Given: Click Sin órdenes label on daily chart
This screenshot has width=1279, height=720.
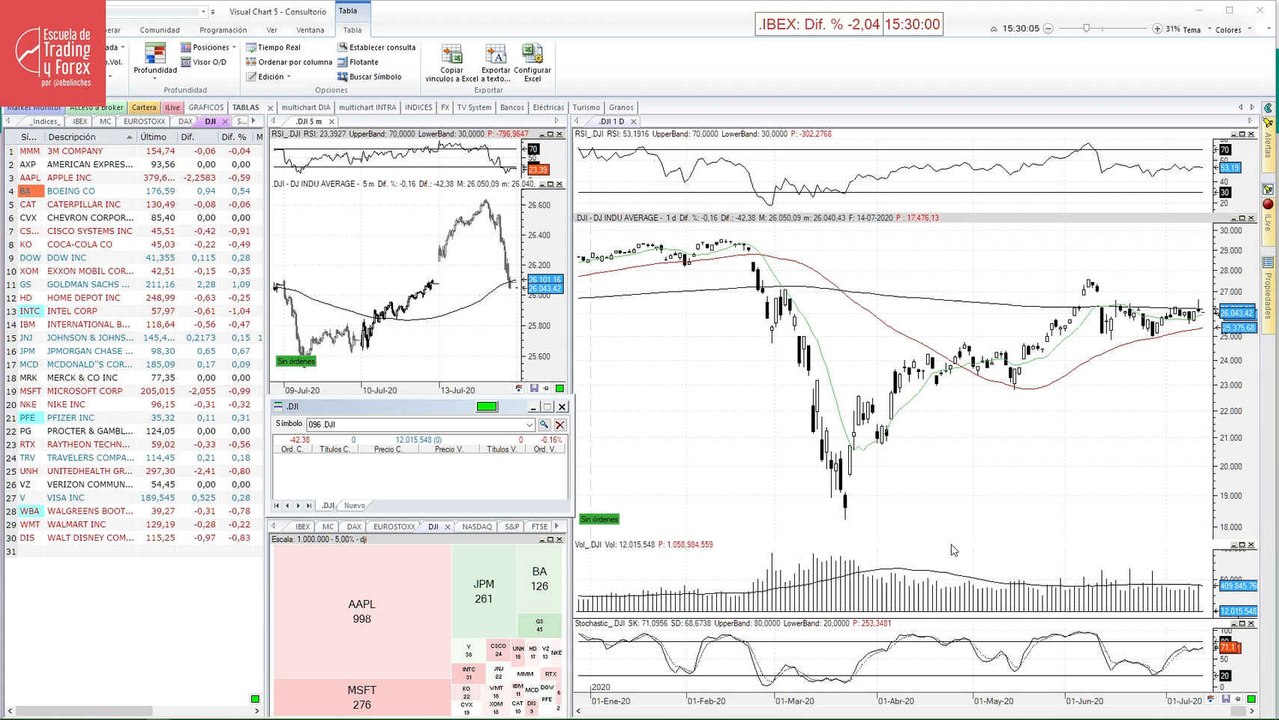Looking at the screenshot, I should pyautogui.click(x=599, y=519).
